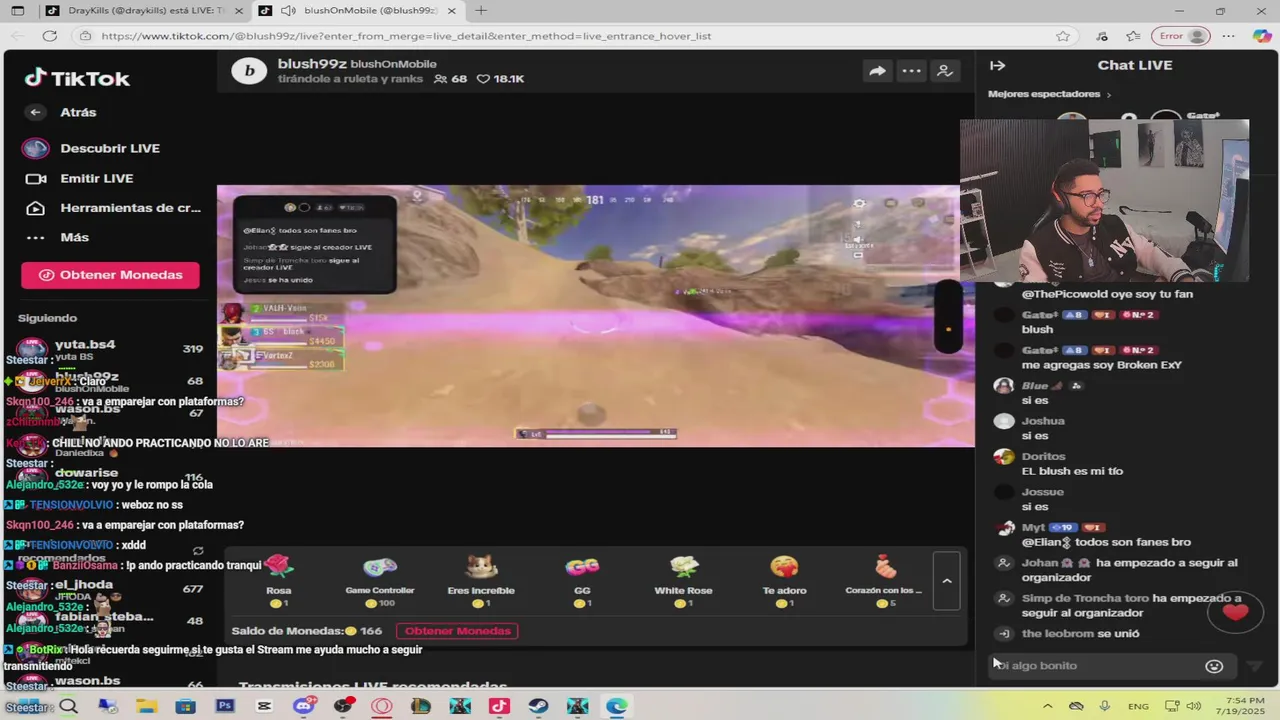
Task: Send the Game Controller gift
Action: (x=380, y=581)
